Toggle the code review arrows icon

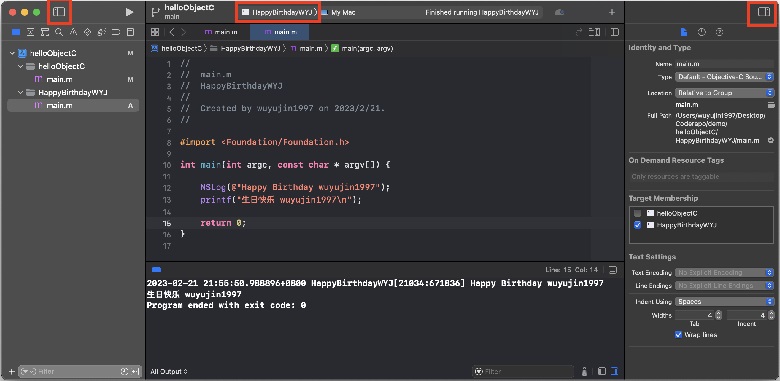[x=579, y=32]
